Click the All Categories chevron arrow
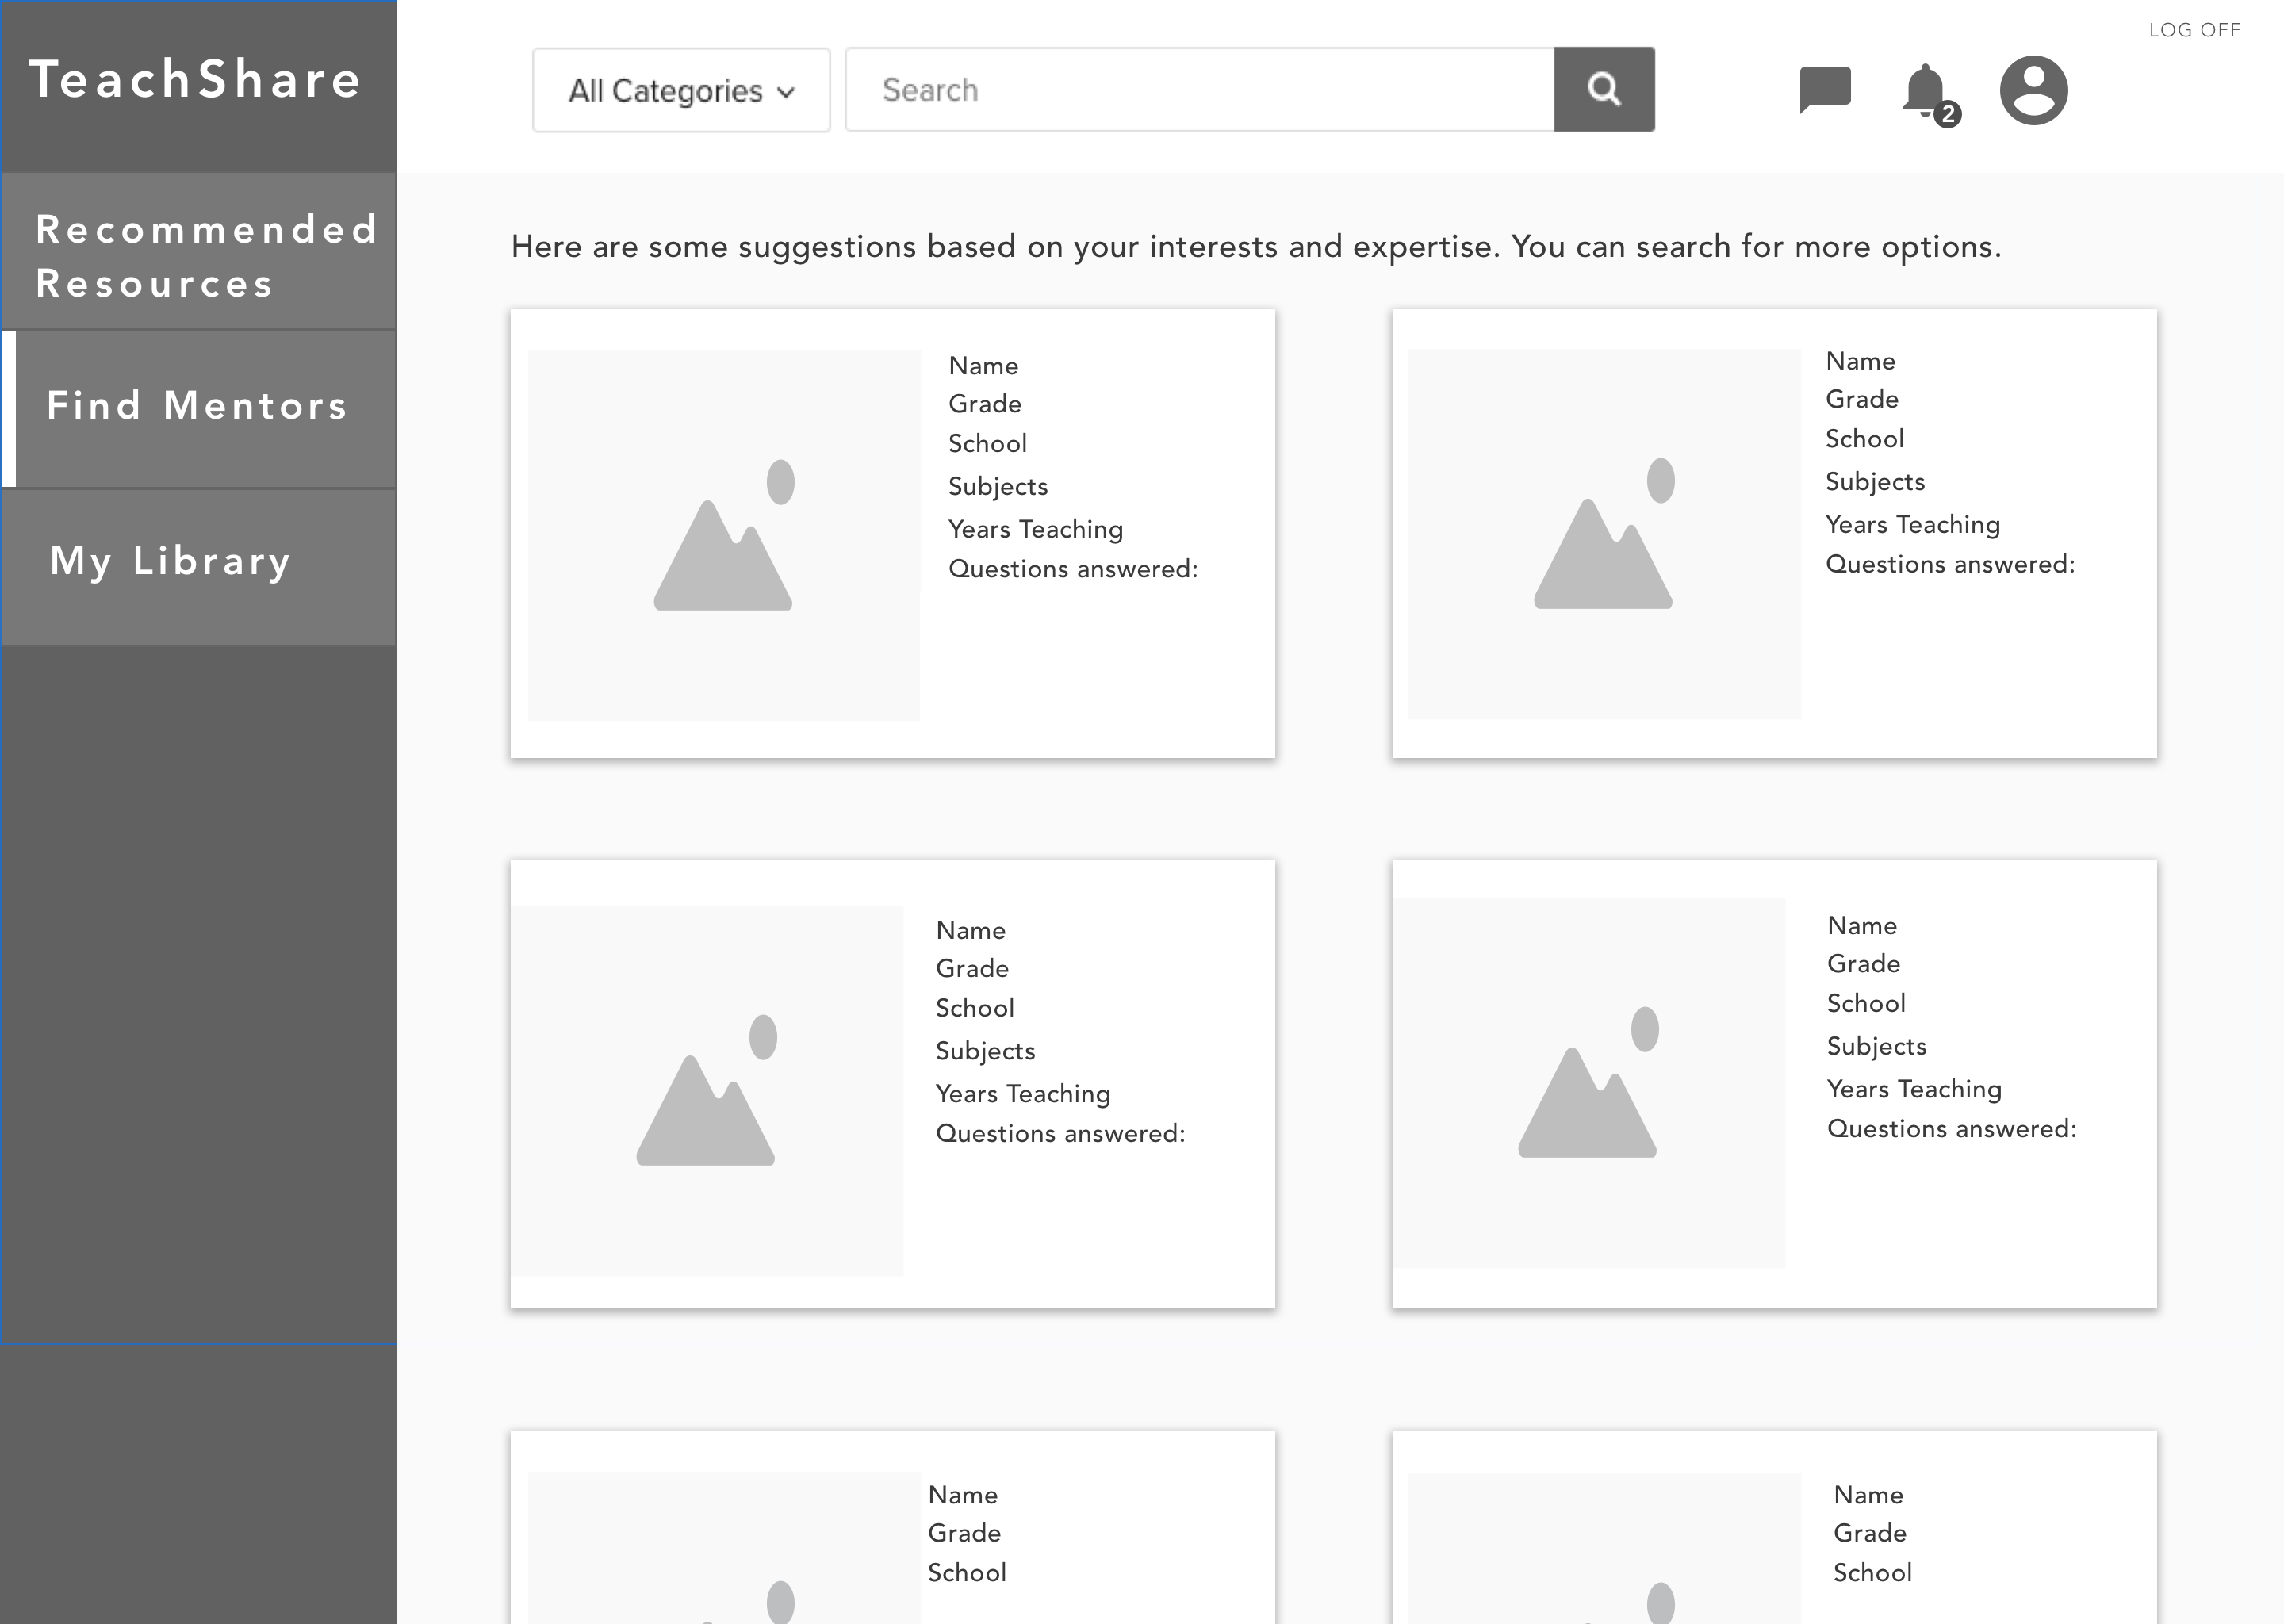The image size is (2284, 1624). (x=786, y=92)
